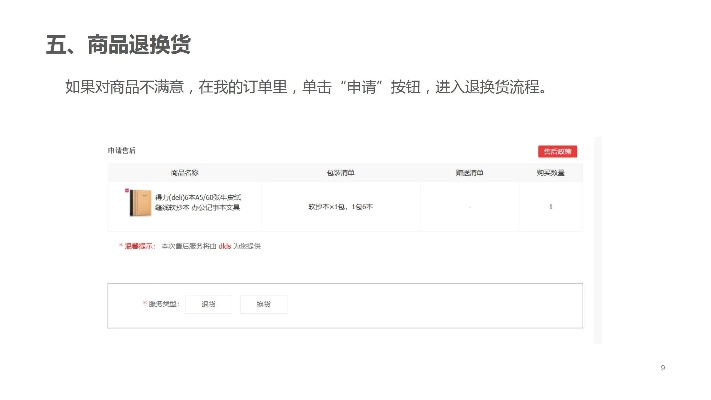Click the slide page number 9

pos(663,368)
